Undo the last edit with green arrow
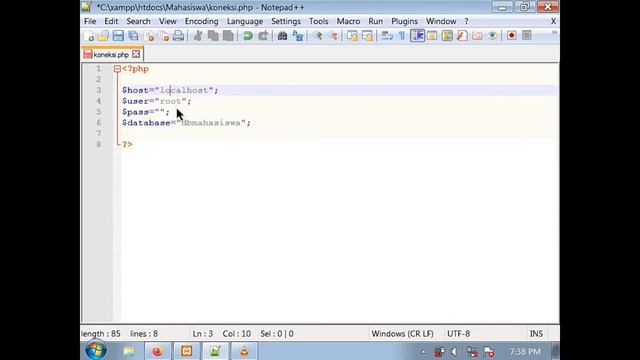The image size is (640, 360). click(247, 36)
